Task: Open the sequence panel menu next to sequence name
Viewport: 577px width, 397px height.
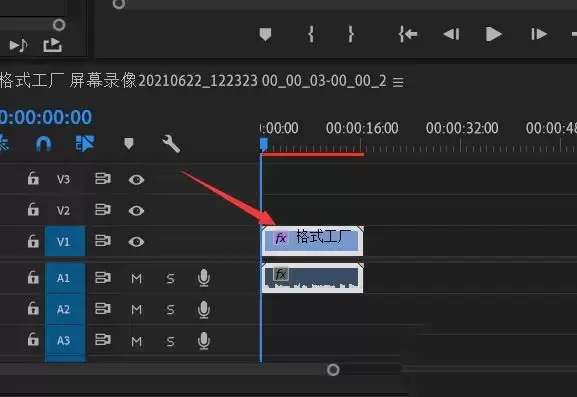Action: pyautogui.click(x=398, y=82)
